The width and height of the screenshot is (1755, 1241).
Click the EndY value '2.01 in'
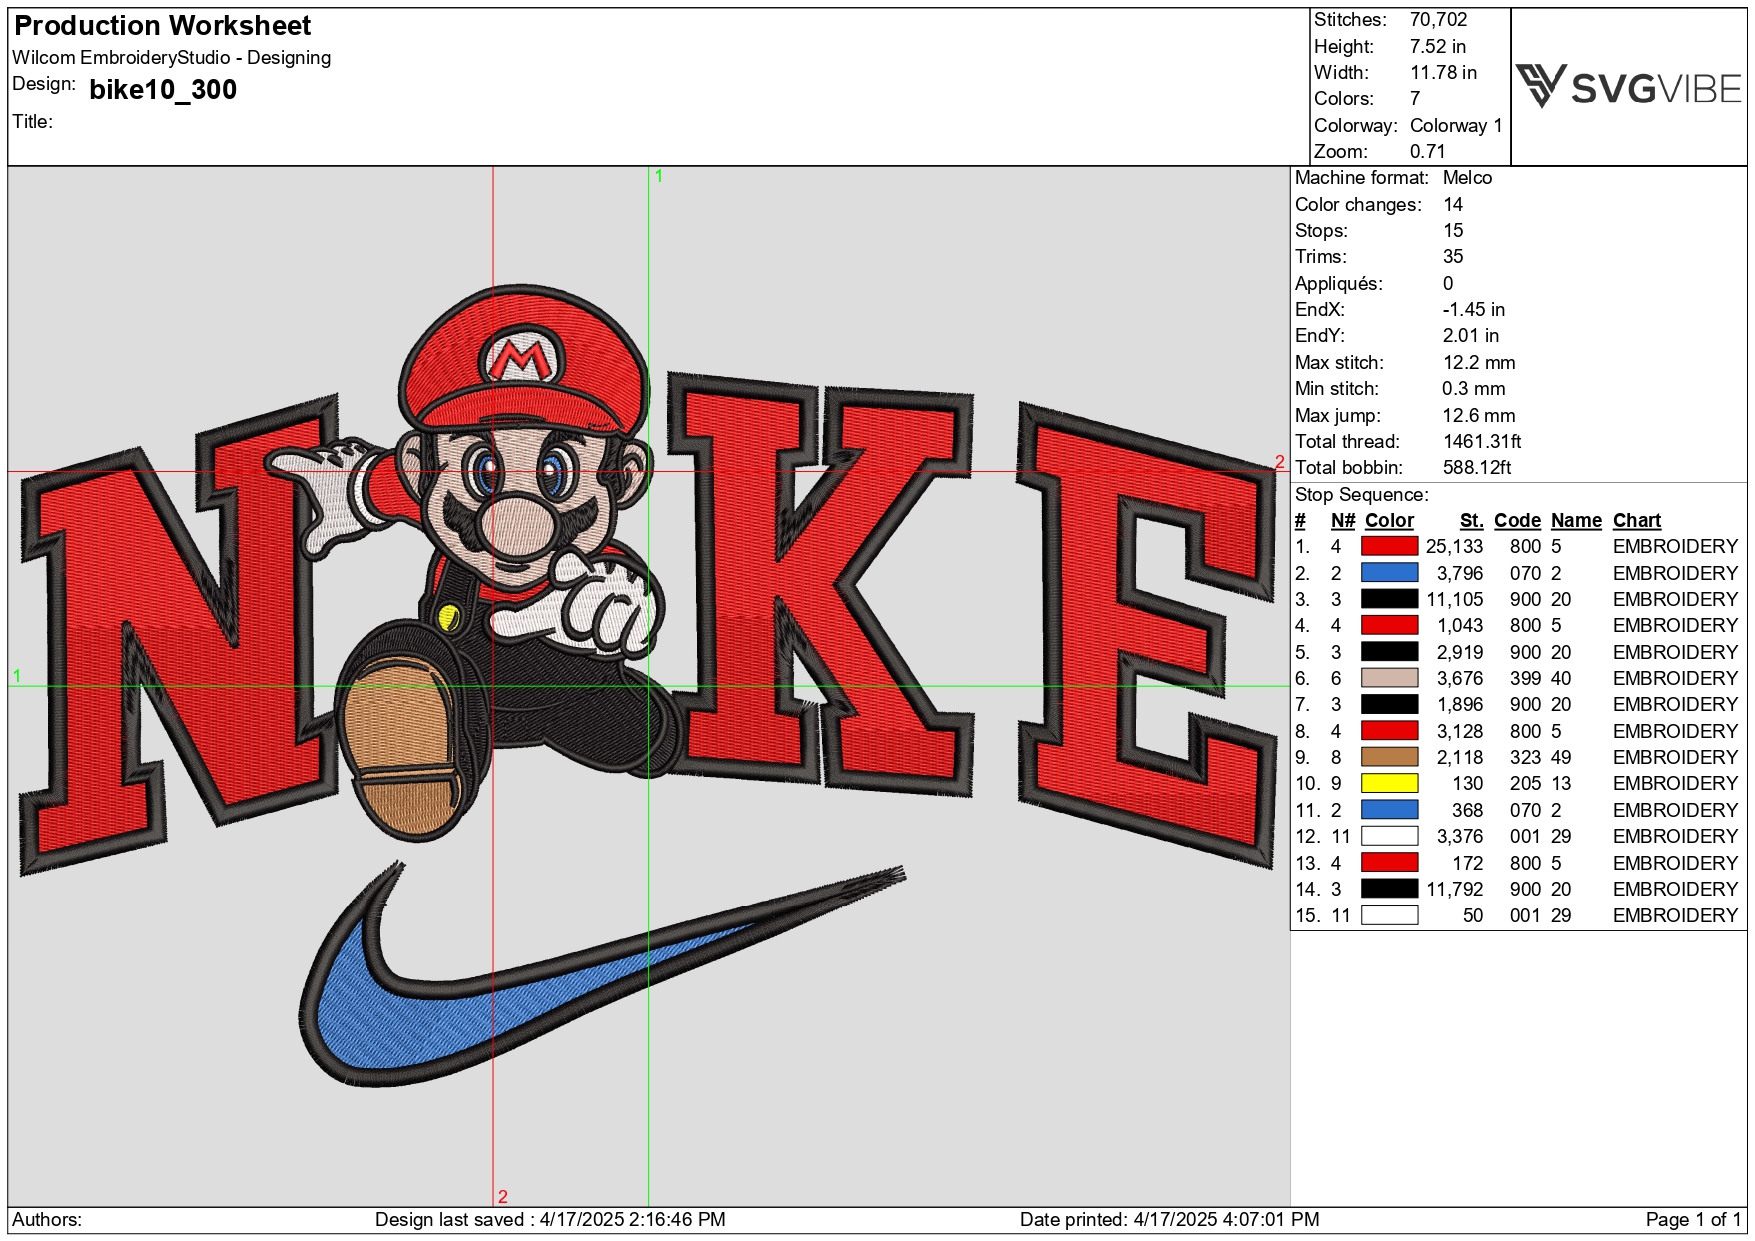[1470, 336]
